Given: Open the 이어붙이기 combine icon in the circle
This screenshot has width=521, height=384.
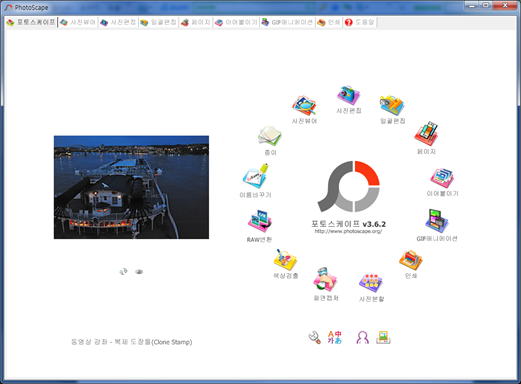Looking at the screenshot, I should [442, 178].
